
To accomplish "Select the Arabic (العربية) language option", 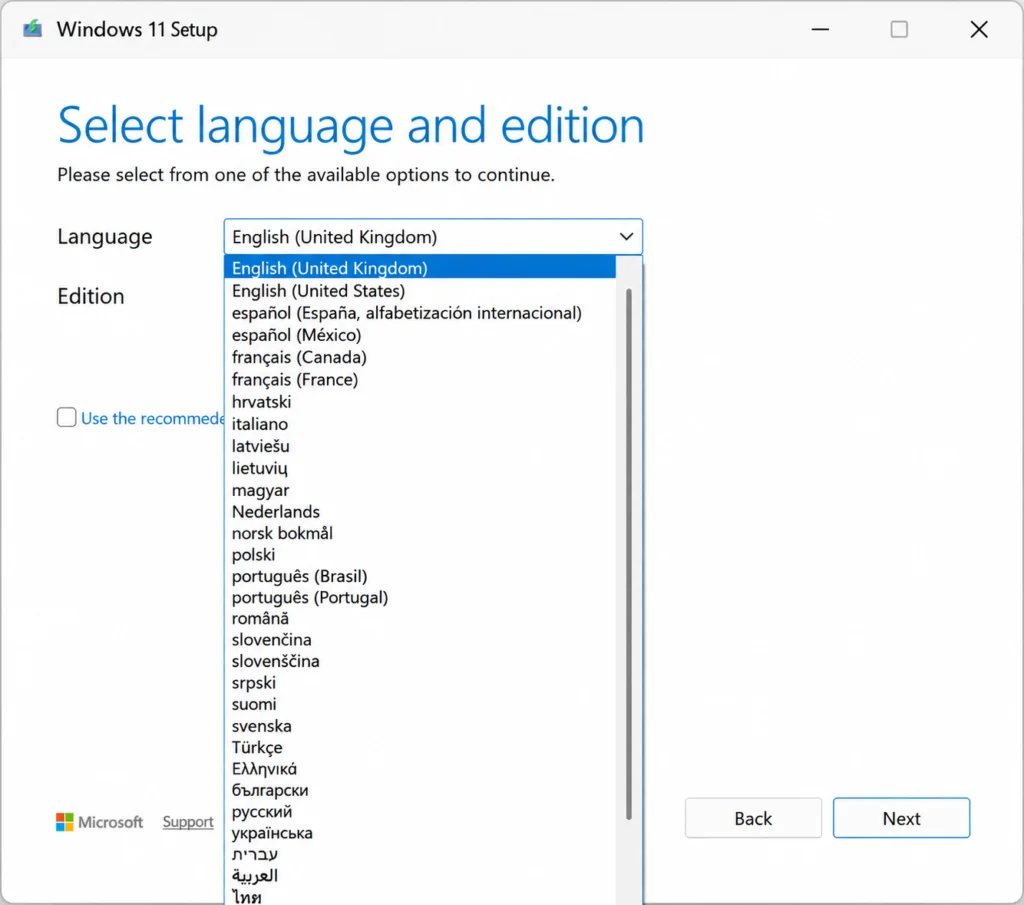I will click(420, 876).
